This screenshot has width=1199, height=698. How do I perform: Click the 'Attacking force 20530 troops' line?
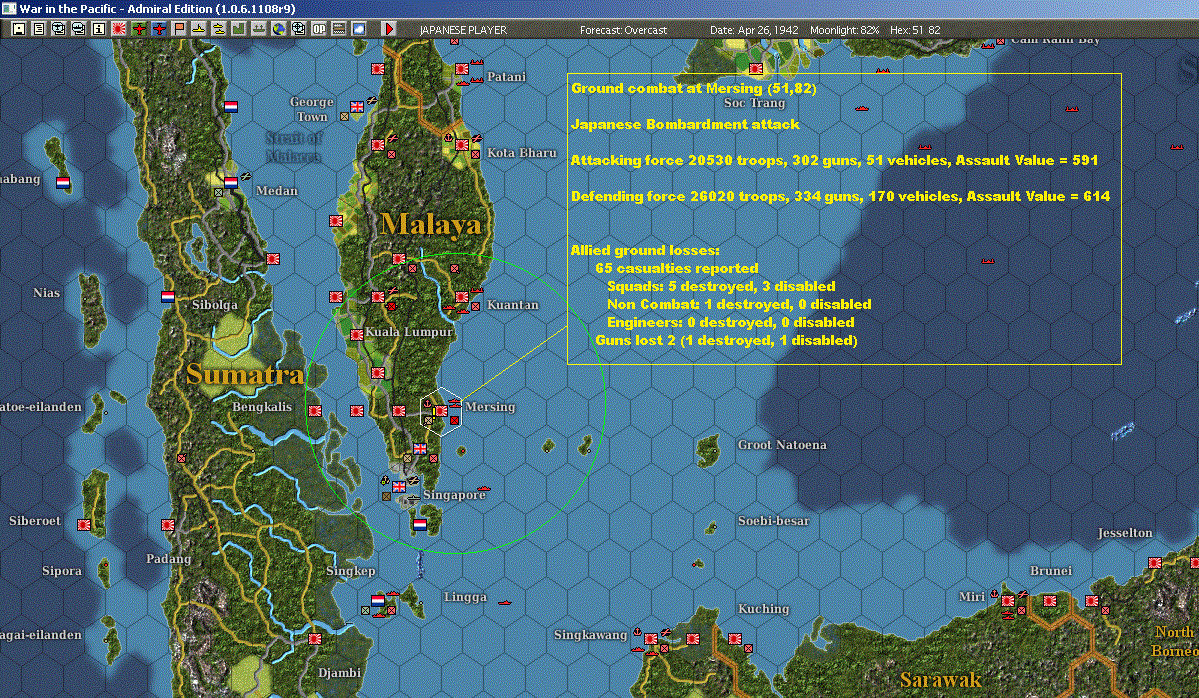pos(834,160)
